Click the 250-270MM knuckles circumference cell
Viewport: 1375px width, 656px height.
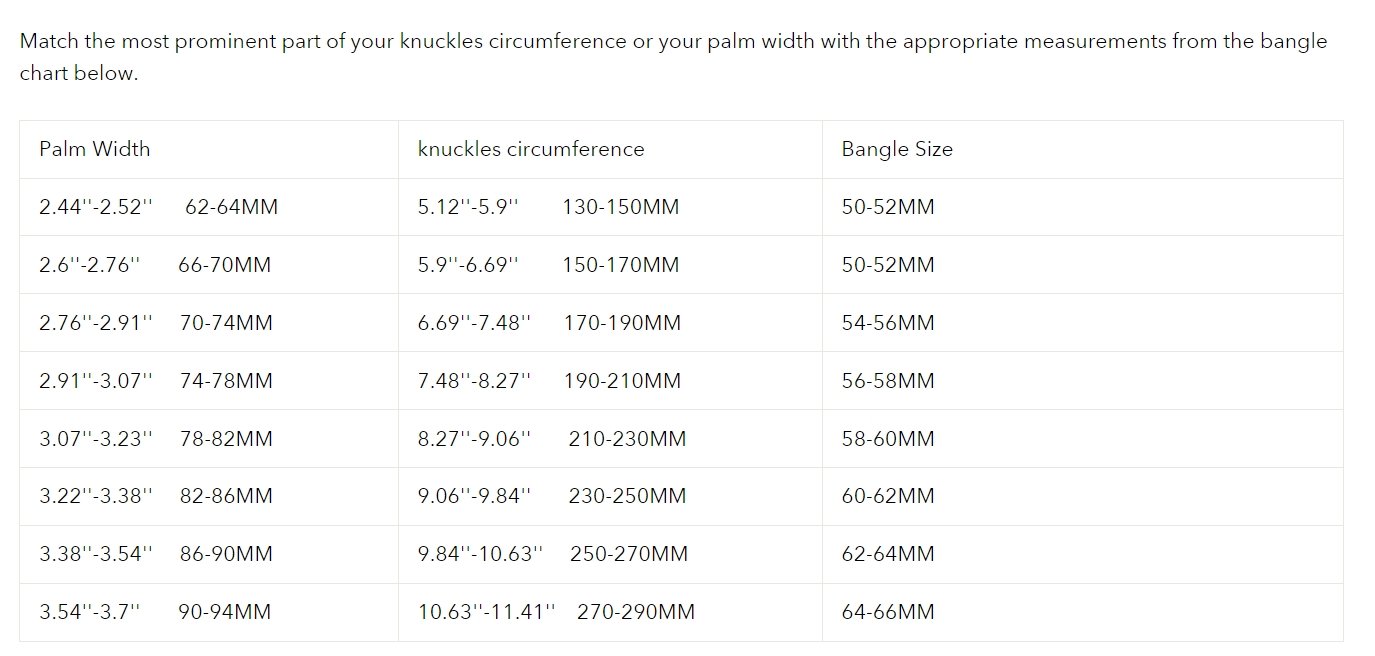[x=629, y=554]
